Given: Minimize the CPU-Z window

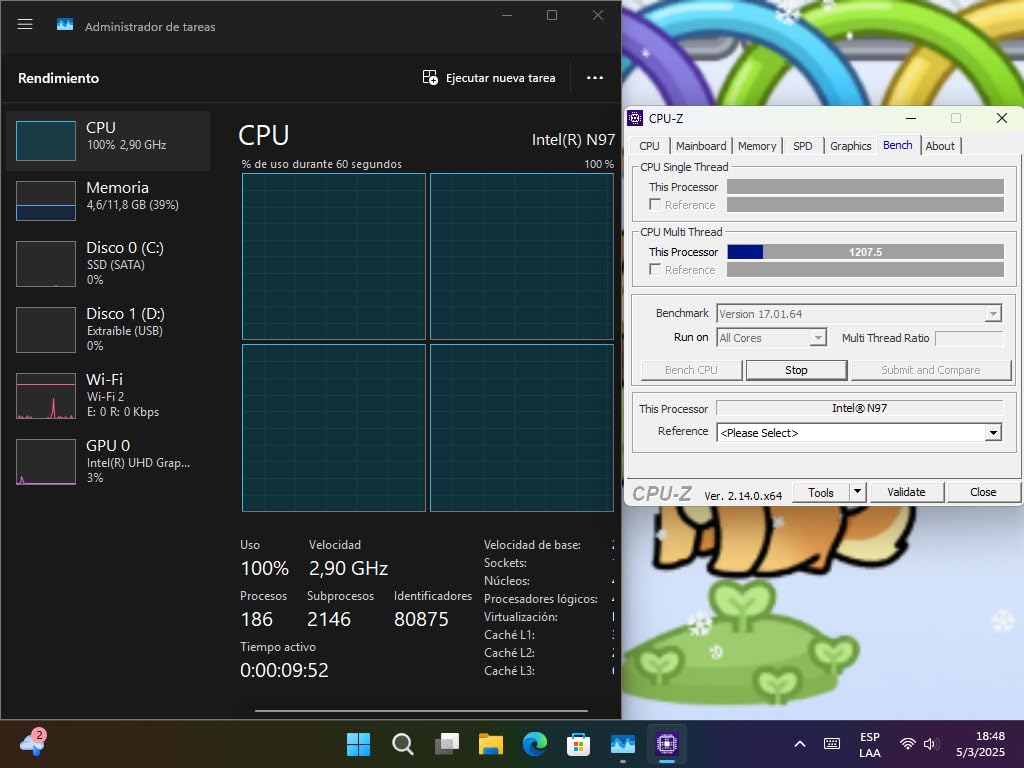Looking at the screenshot, I should click(911, 118).
